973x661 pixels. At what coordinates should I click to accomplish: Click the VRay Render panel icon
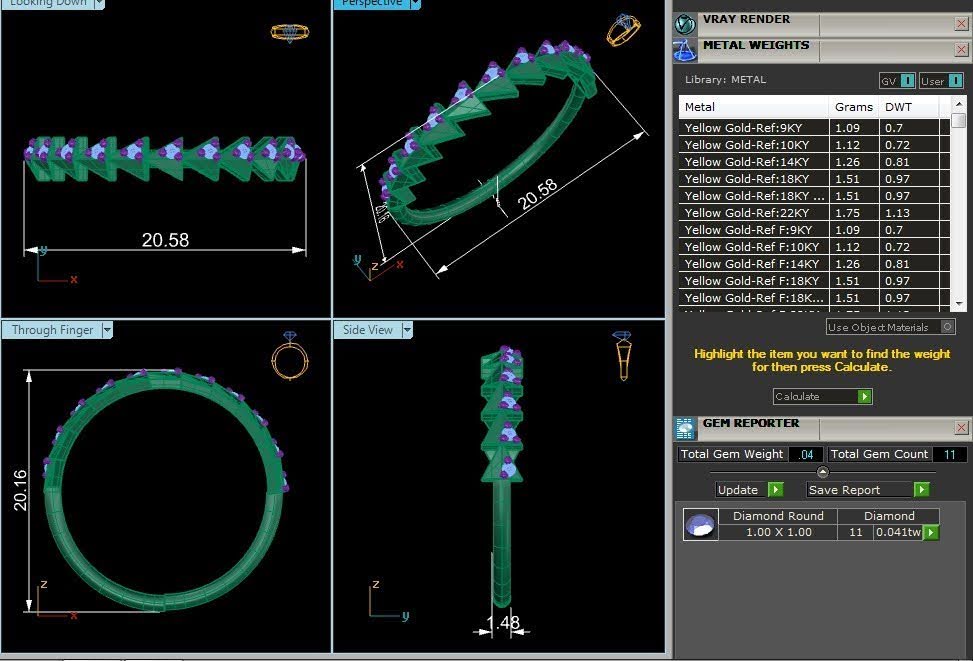pyautogui.click(x=685, y=24)
